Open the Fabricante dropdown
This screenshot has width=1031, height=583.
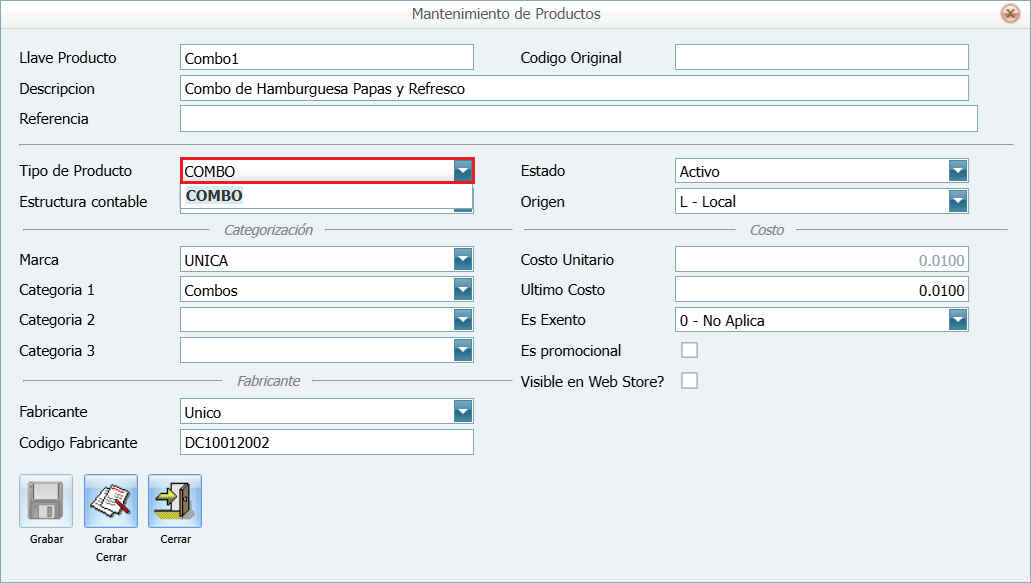point(462,412)
